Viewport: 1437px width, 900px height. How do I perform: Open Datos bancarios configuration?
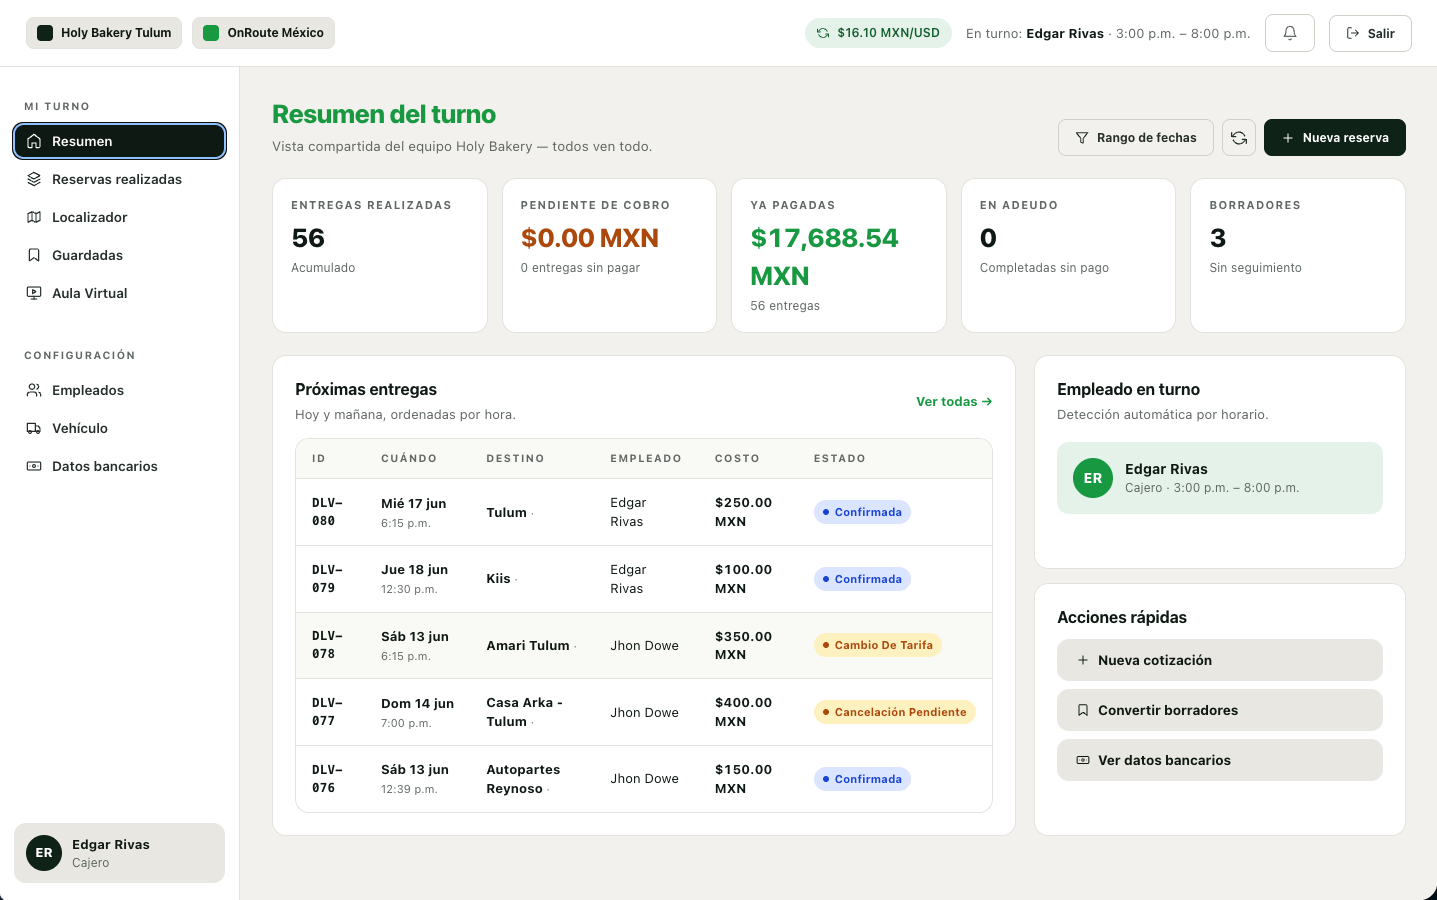point(119,466)
